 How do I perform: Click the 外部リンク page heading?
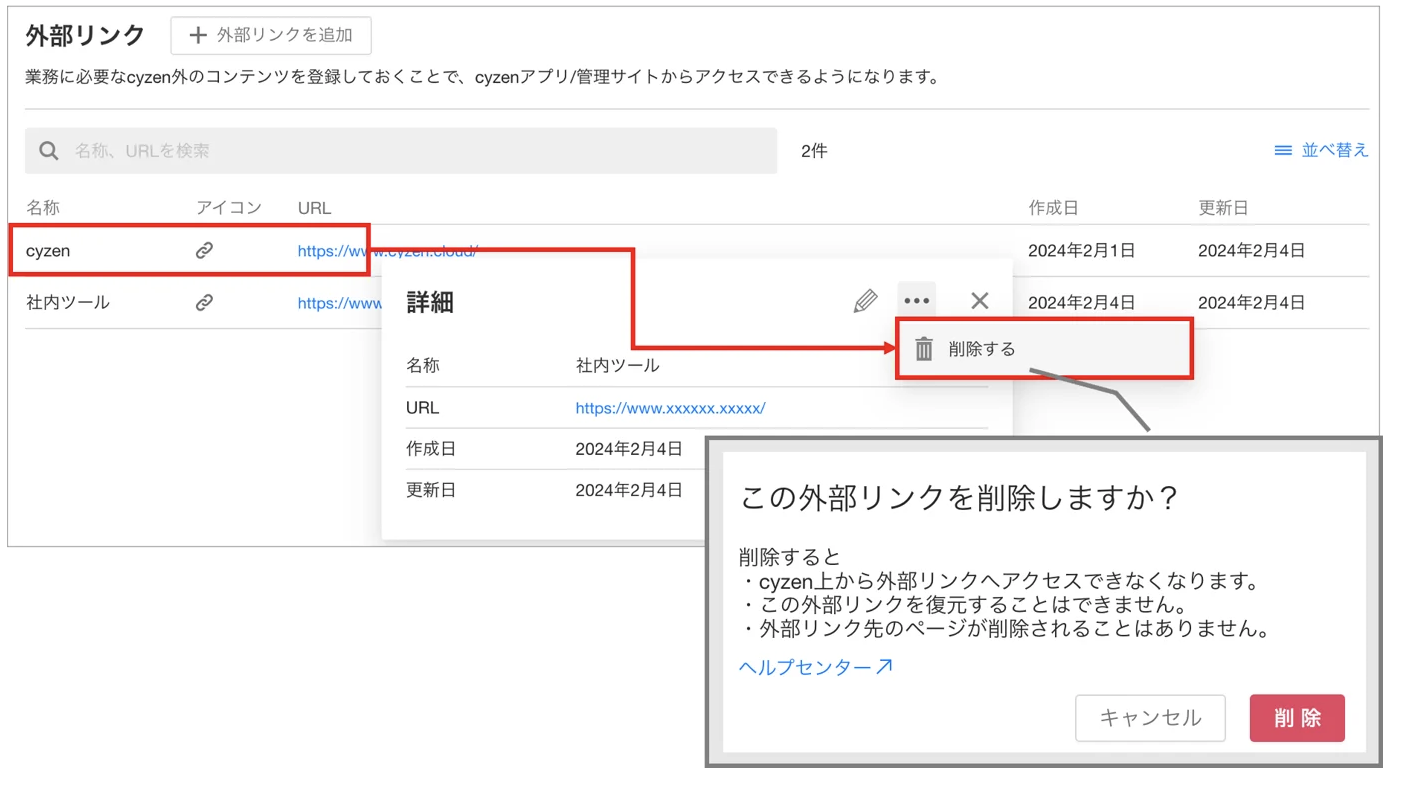85,35
